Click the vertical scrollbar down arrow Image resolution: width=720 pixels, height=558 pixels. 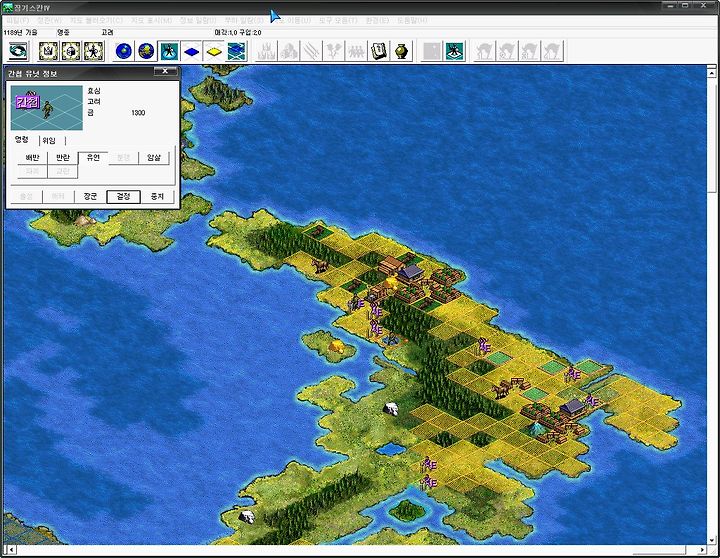(x=711, y=540)
